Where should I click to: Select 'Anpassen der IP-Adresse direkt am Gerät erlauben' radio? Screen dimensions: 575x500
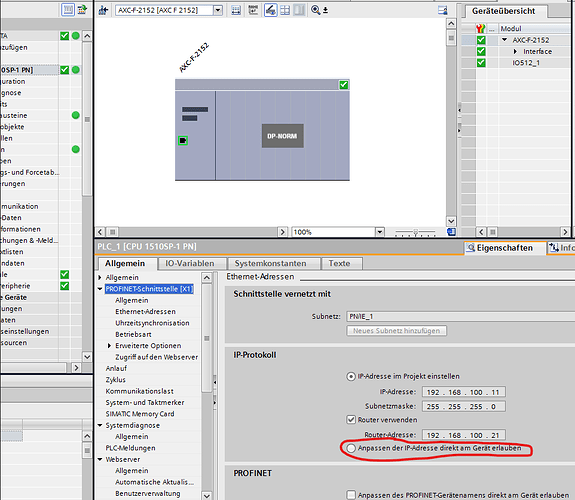point(351,448)
